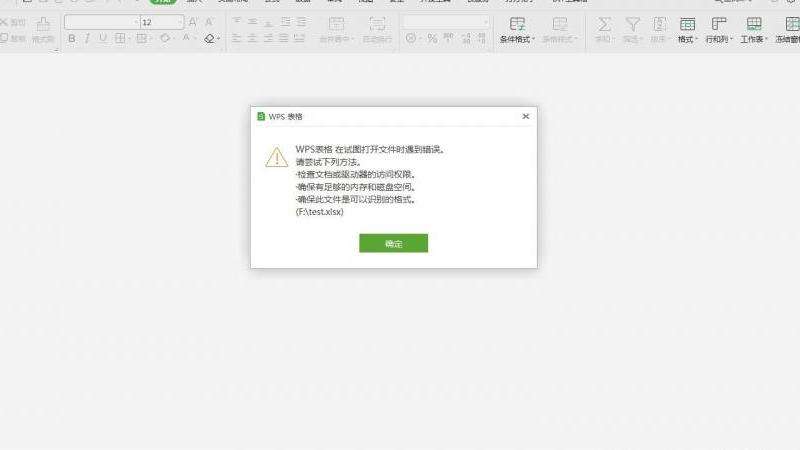Click the distributed alignment icon

coord(299,38)
